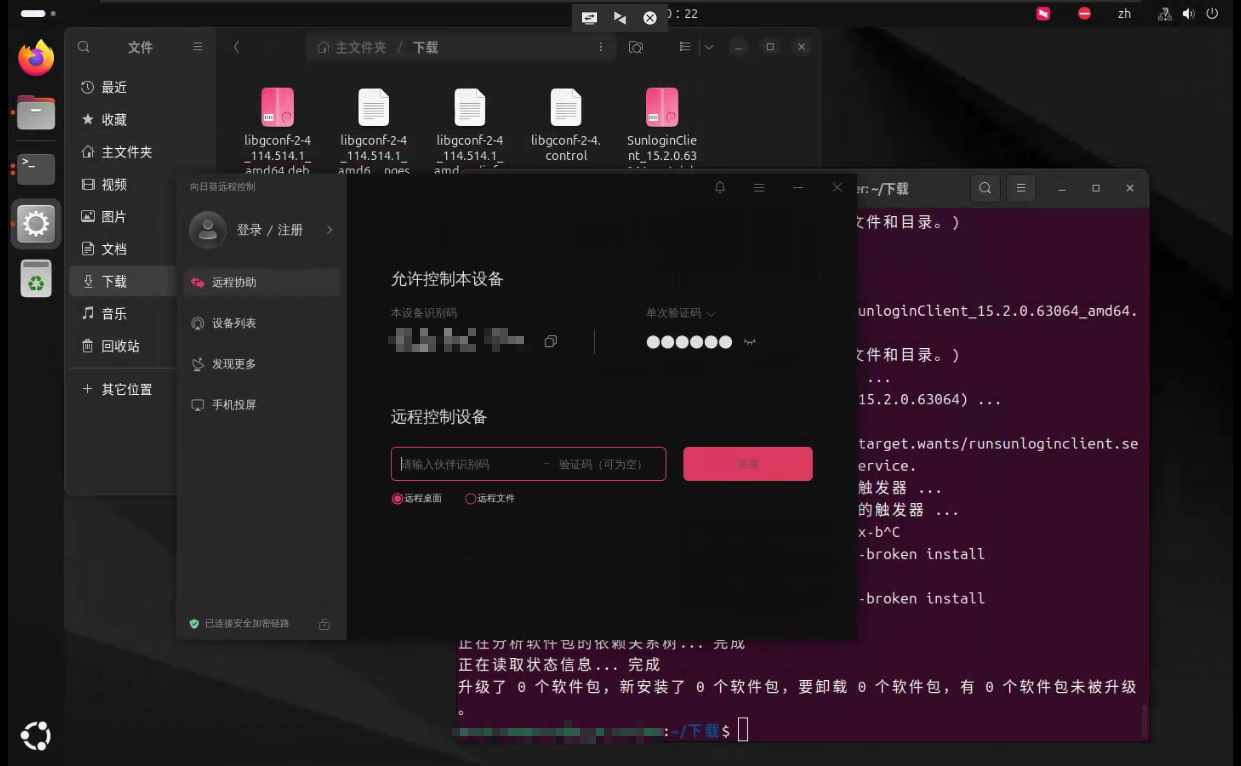Open Trash icon in the dock
The height and width of the screenshot is (766, 1241).
(x=36, y=279)
